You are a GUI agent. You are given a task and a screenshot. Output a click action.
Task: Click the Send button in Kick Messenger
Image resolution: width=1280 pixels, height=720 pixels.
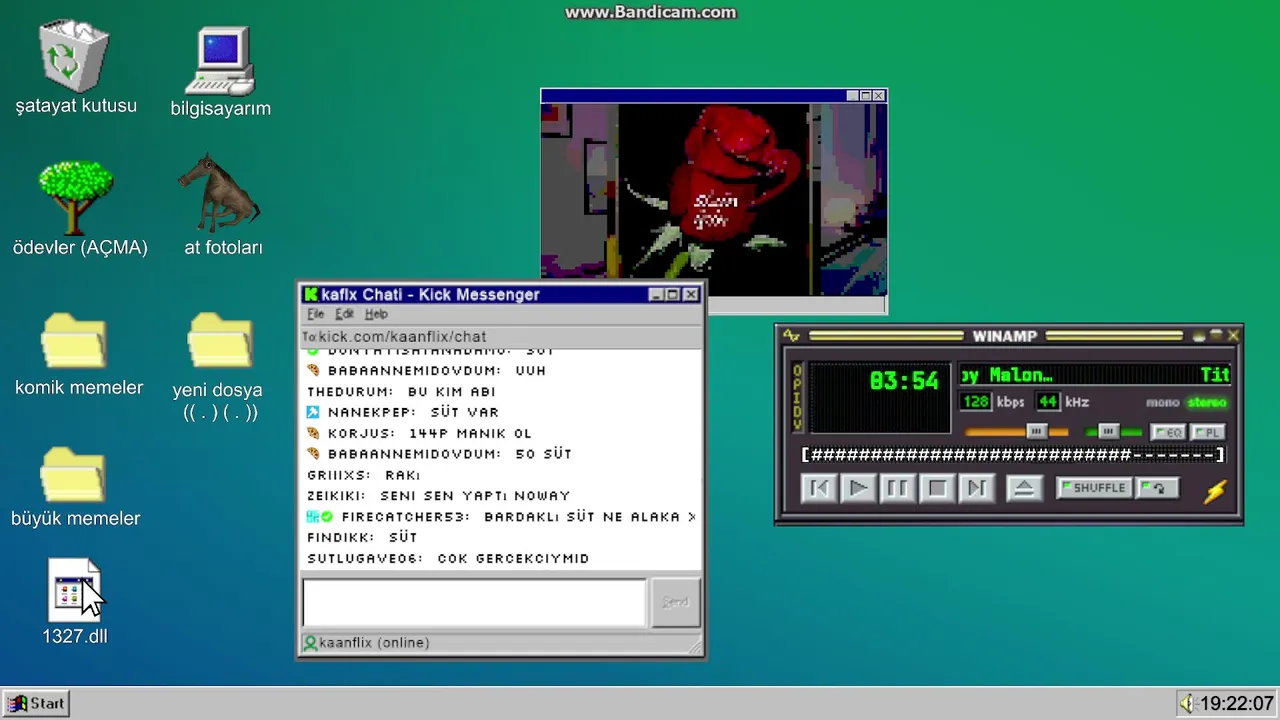click(x=675, y=602)
